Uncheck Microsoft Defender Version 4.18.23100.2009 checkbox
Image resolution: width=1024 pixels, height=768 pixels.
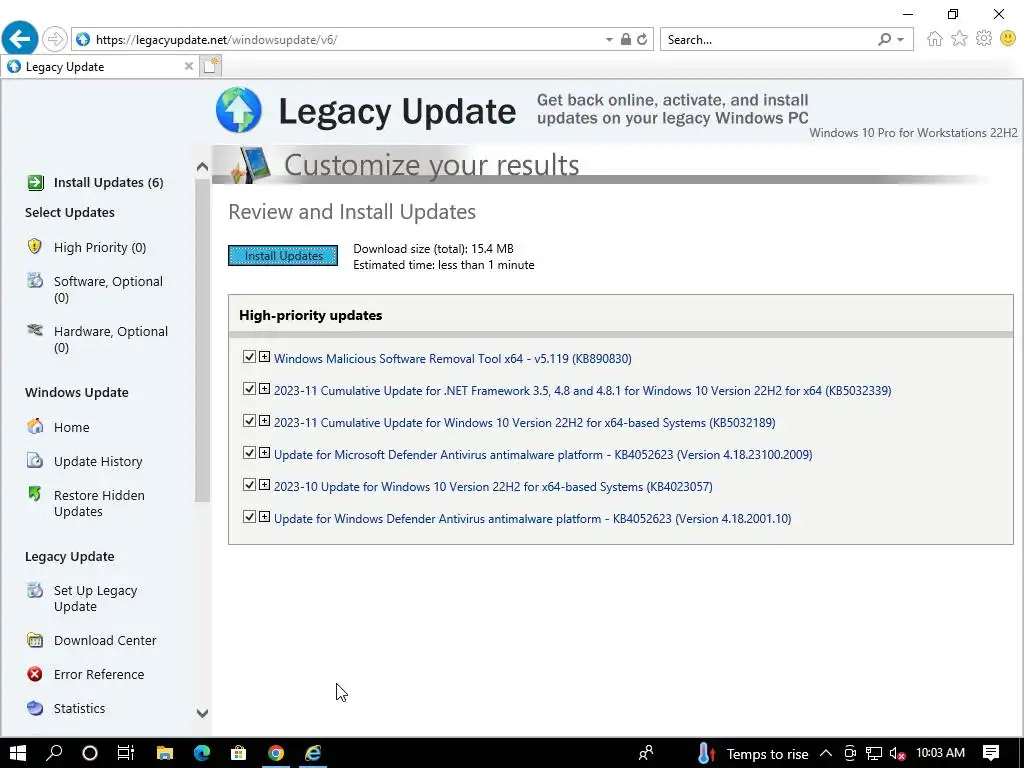point(249,453)
